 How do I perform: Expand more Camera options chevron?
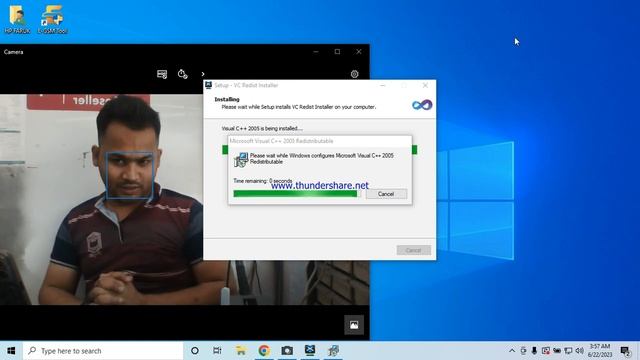pyautogui.click(x=203, y=74)
